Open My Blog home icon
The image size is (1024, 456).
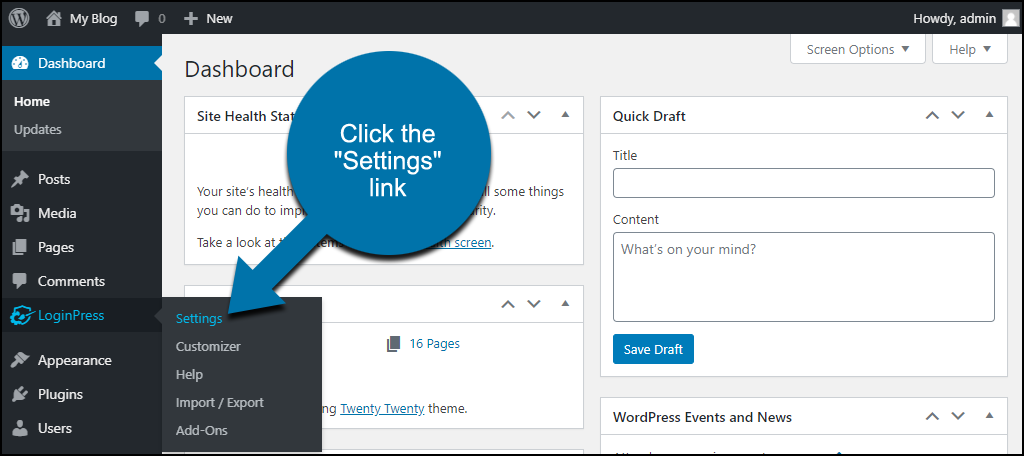click(54, 19)
